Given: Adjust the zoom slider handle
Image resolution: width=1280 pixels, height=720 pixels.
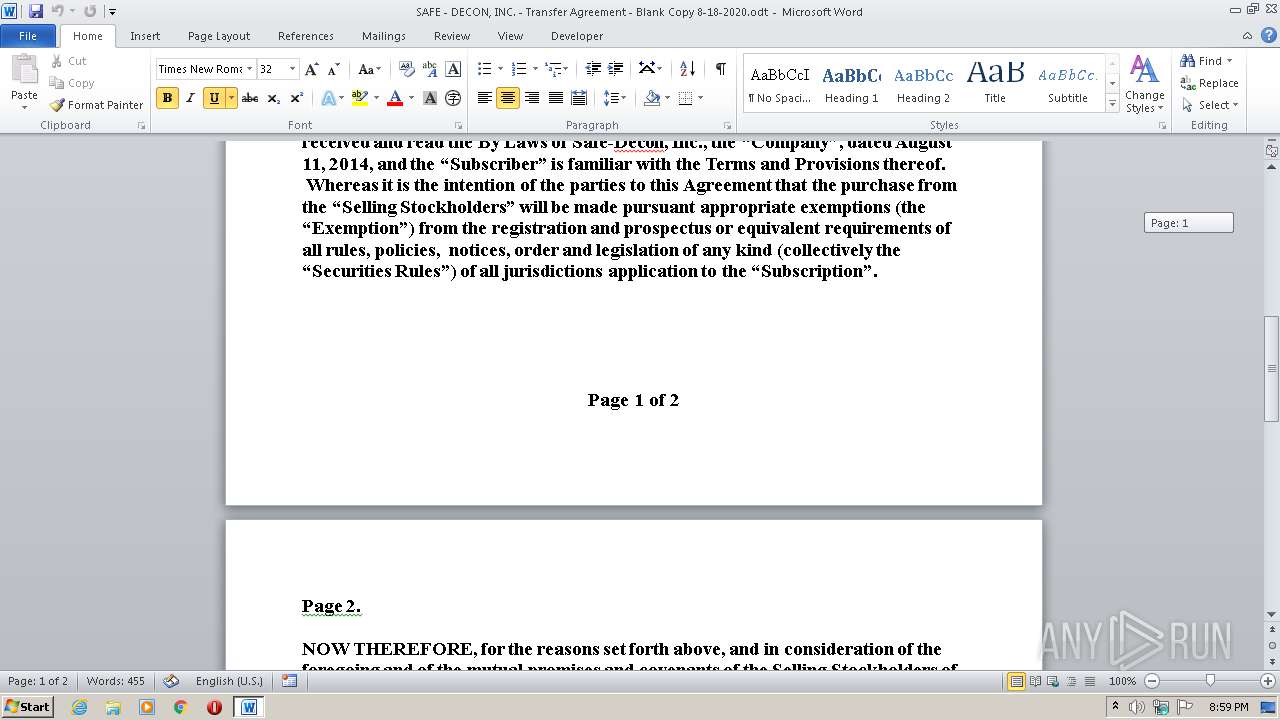Looking at the screenshot, I should click(x=1210, y=681).
